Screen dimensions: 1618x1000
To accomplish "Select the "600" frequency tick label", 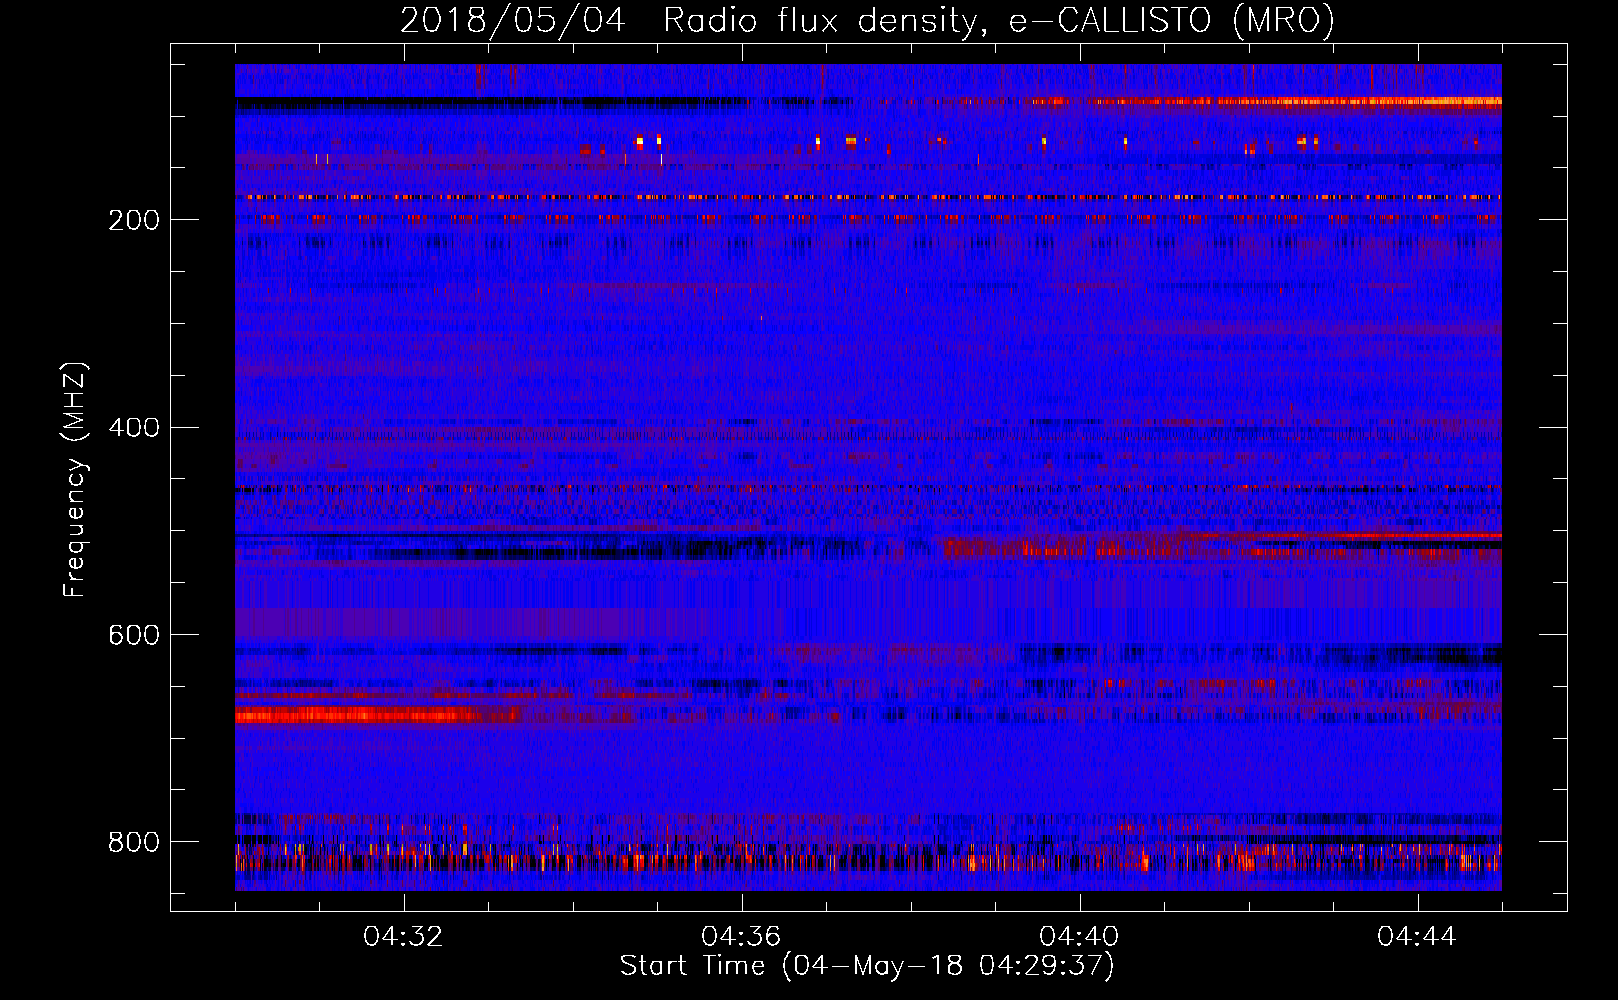I will tap(134, 636).
